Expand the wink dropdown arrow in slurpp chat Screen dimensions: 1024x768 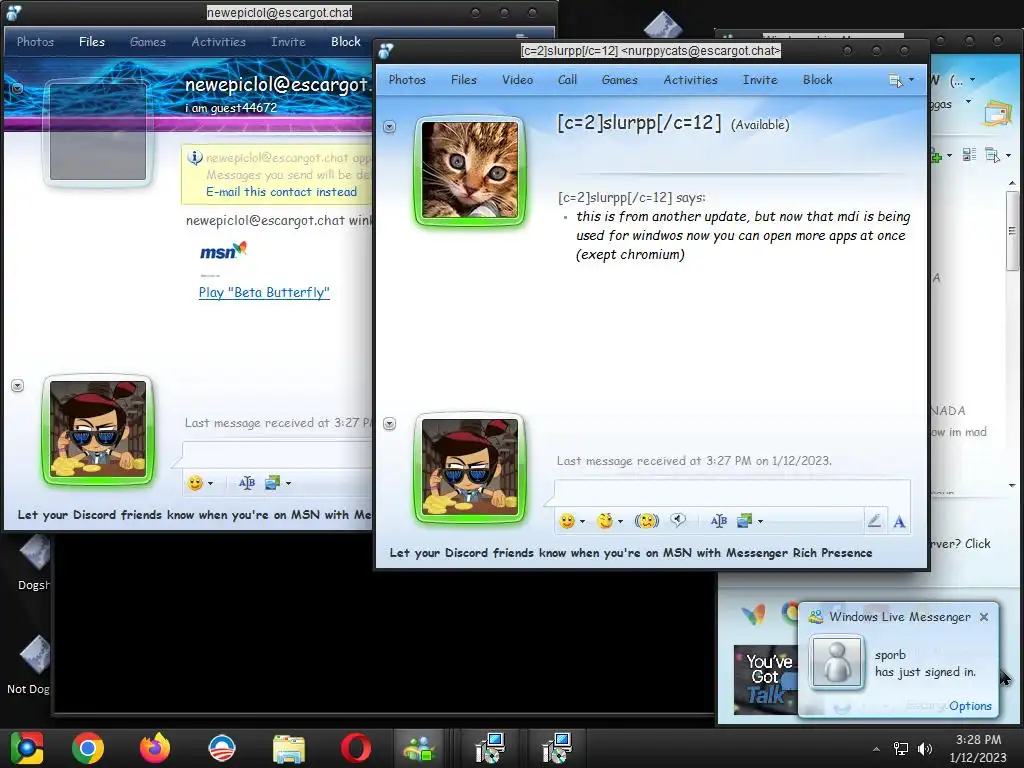(x=620, y=522)
